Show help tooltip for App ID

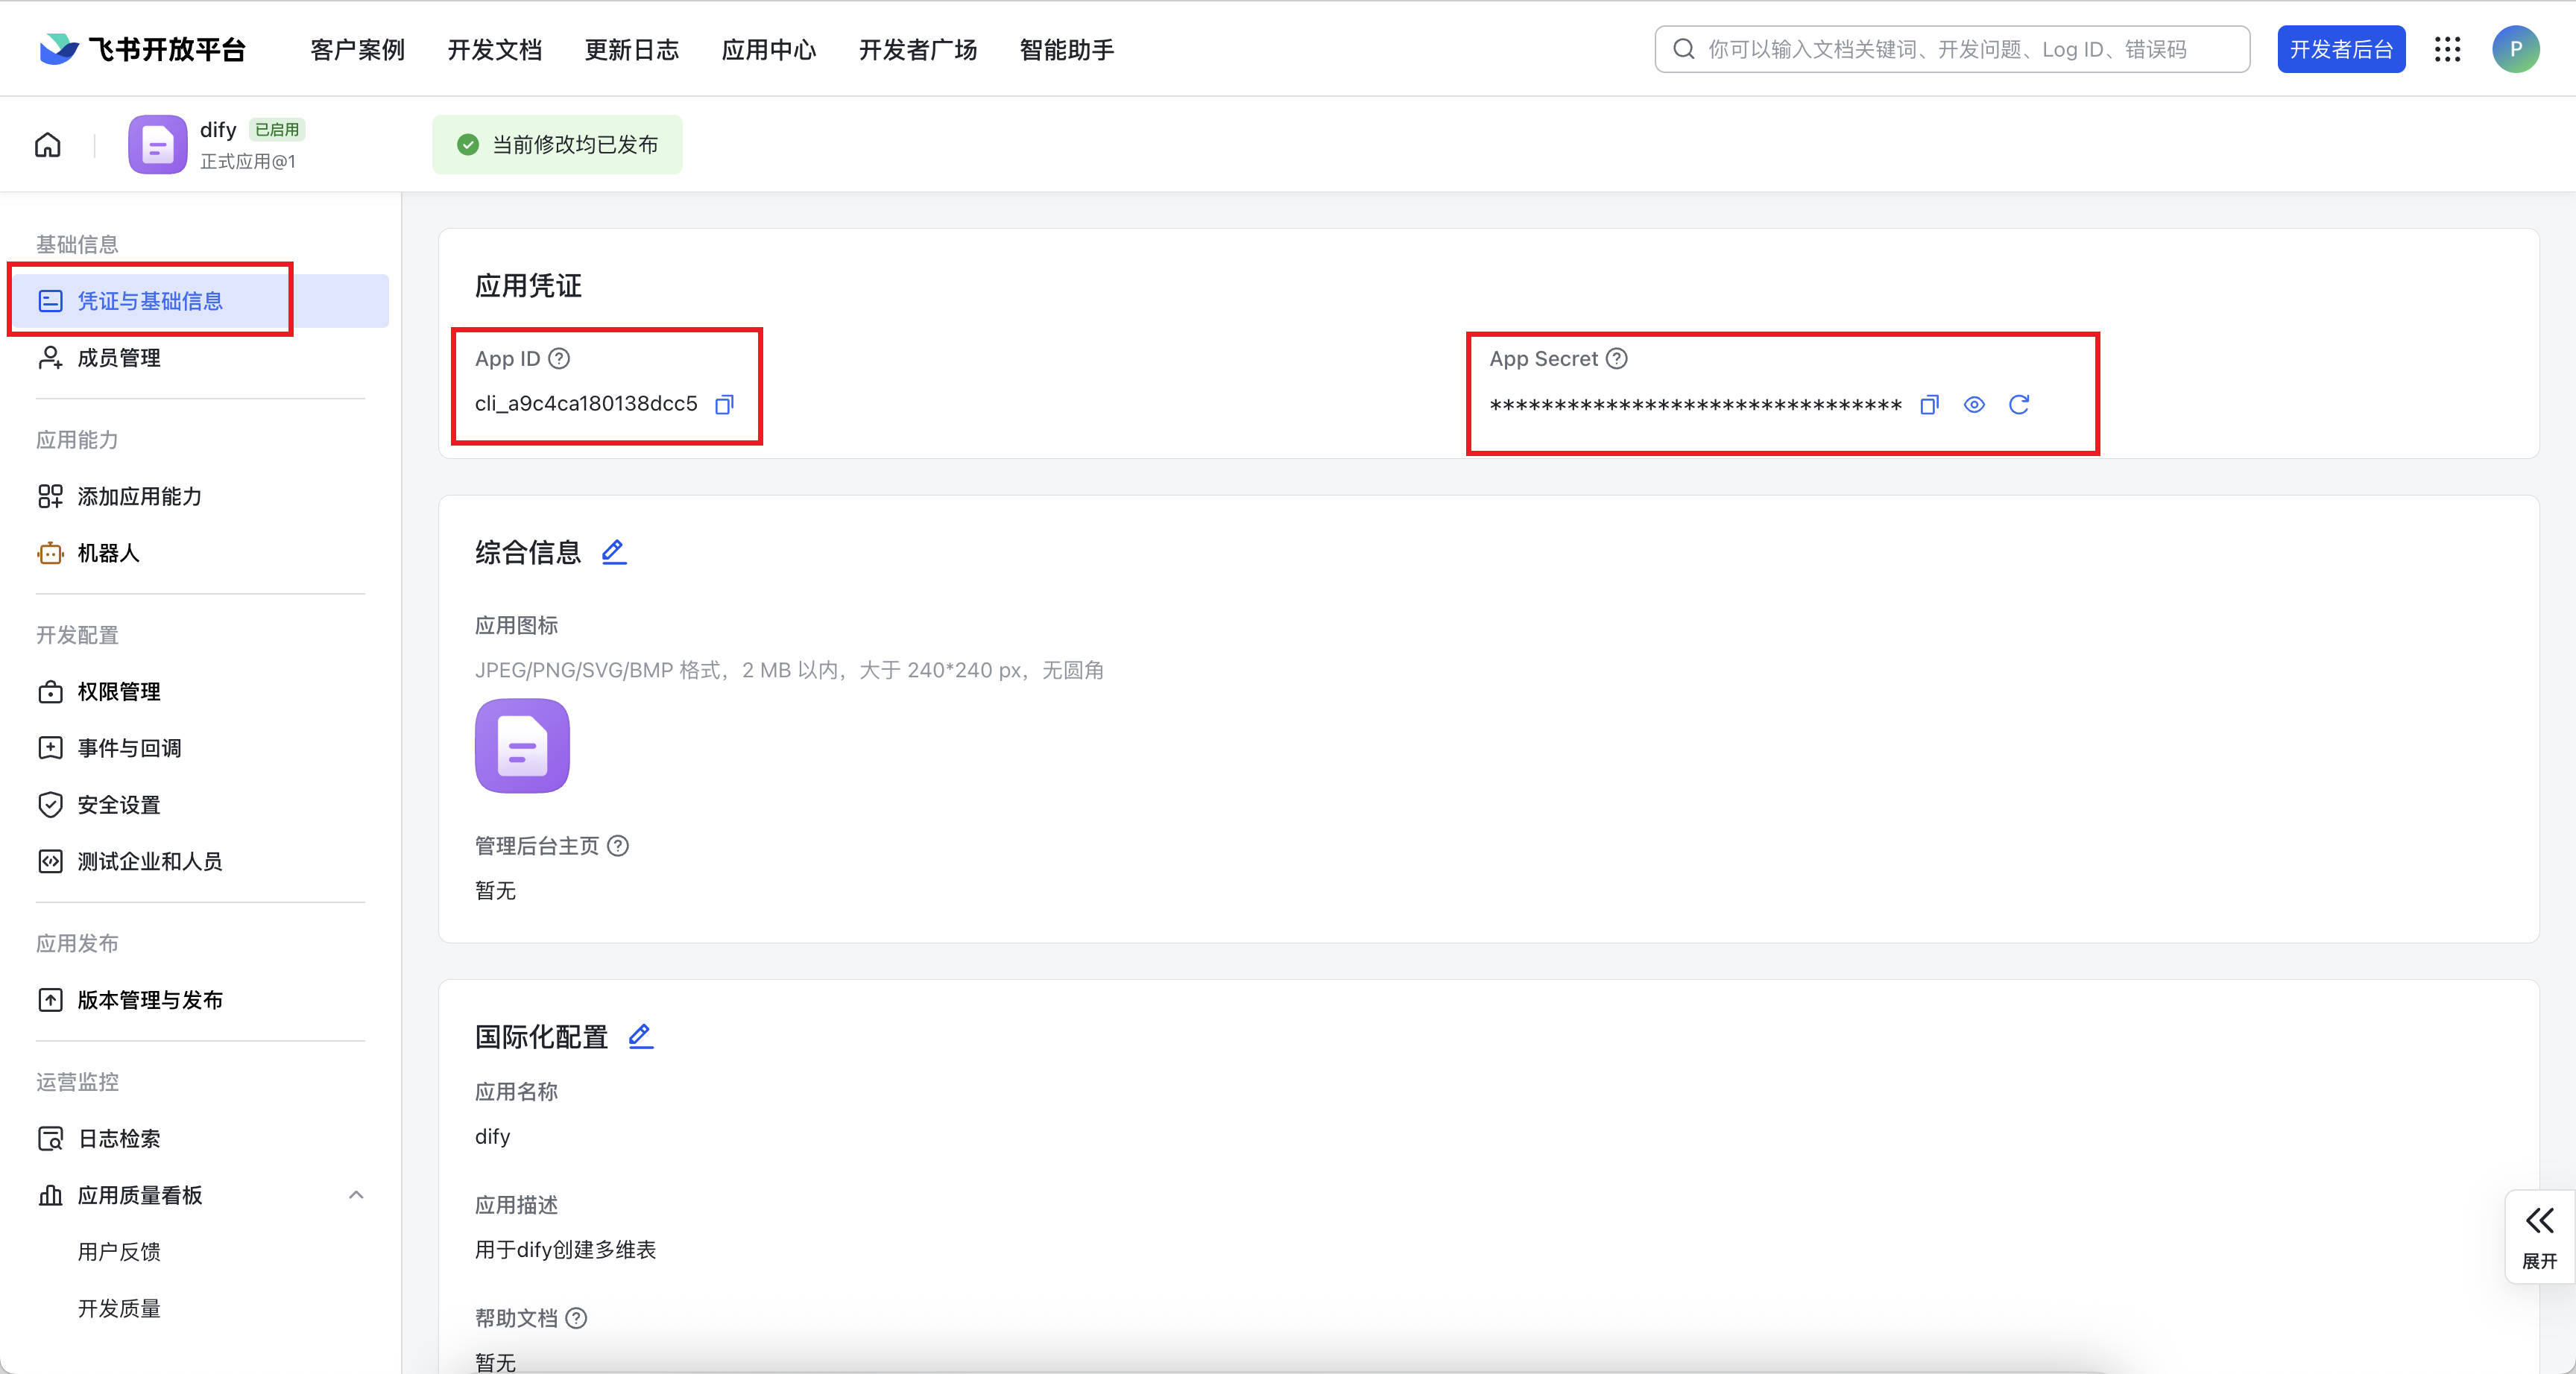560,358
